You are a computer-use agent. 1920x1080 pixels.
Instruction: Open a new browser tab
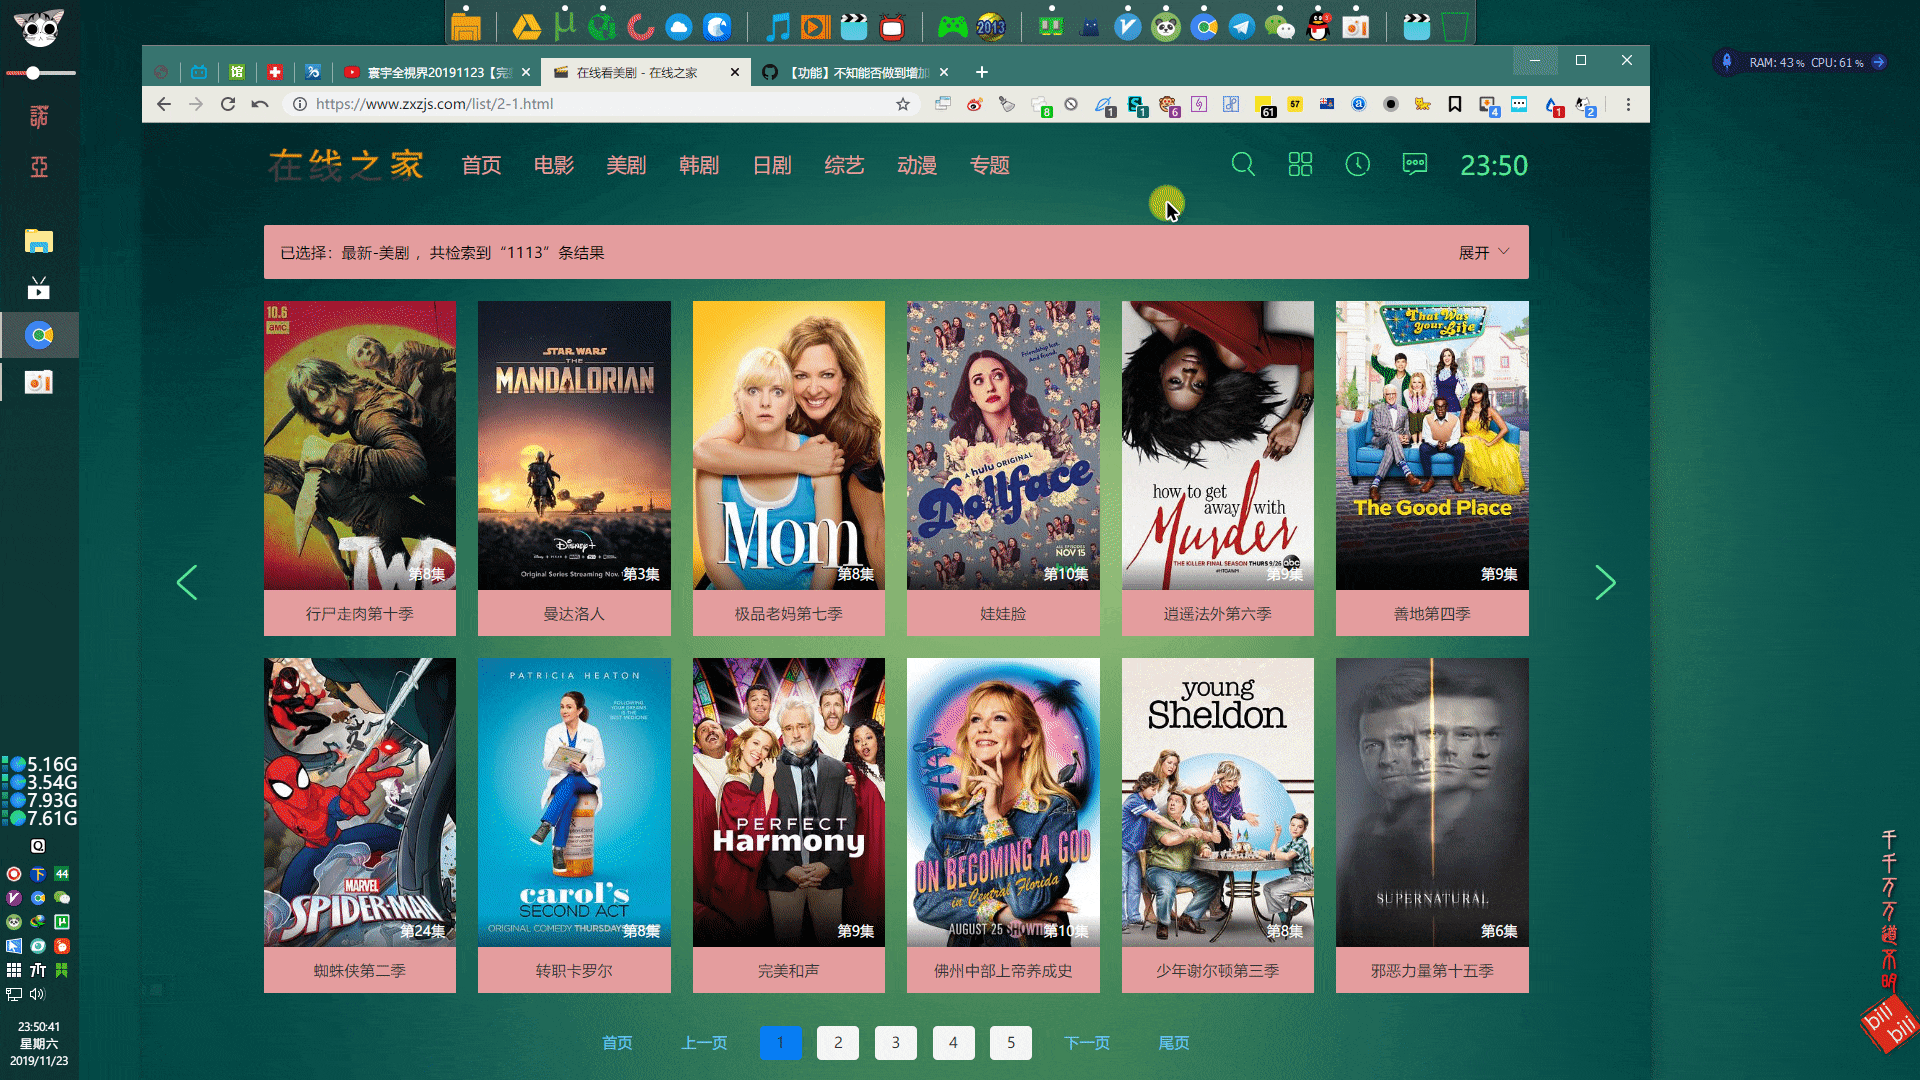[x=982, y=72]
